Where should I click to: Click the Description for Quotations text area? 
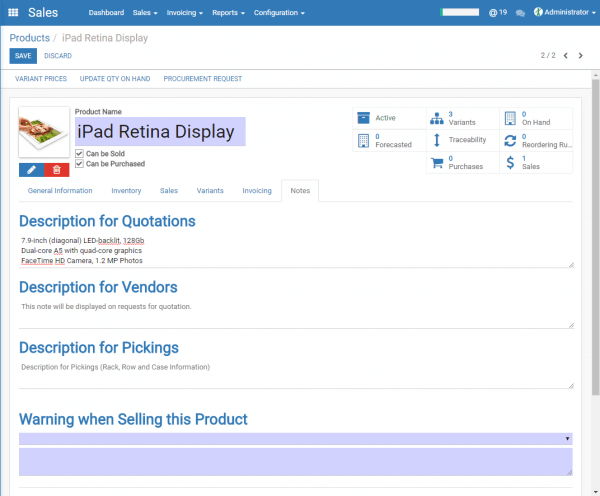click(296, 251)
